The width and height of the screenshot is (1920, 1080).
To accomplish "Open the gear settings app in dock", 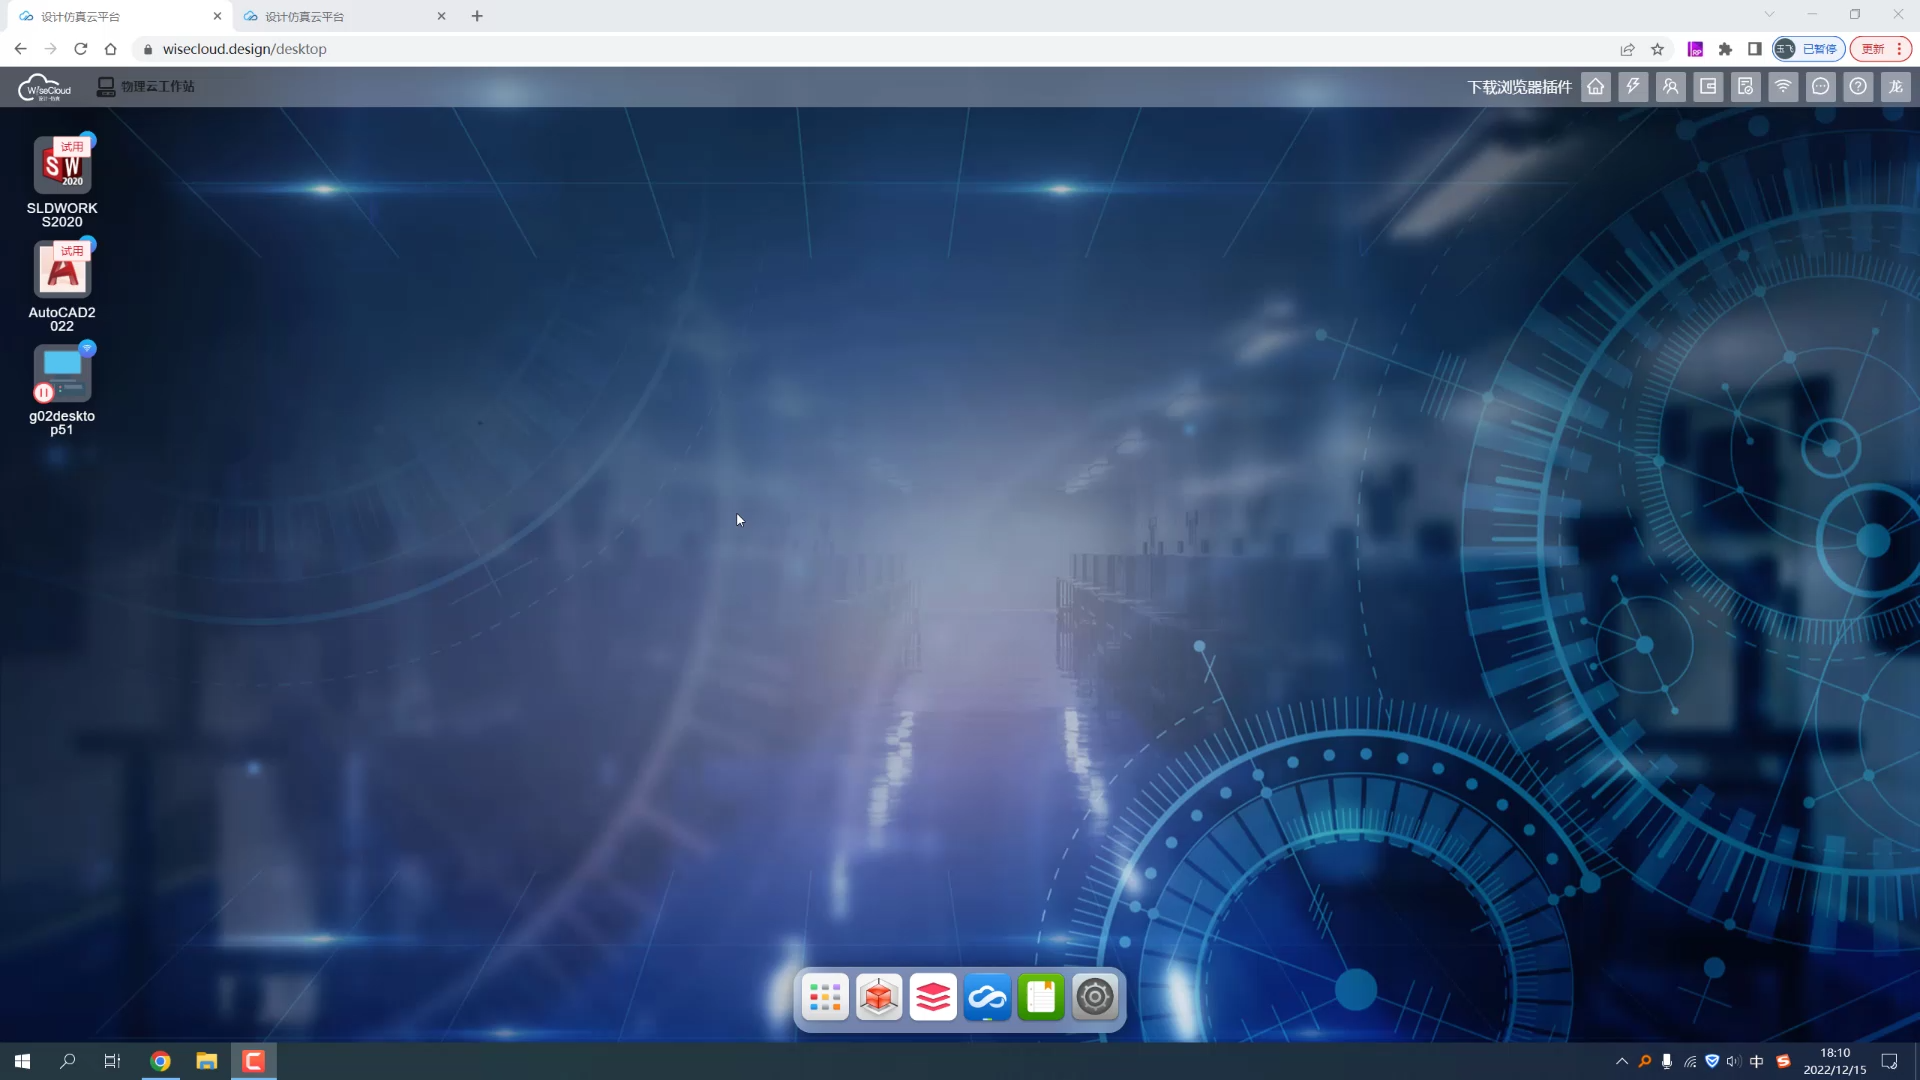I will (1095, 997).
